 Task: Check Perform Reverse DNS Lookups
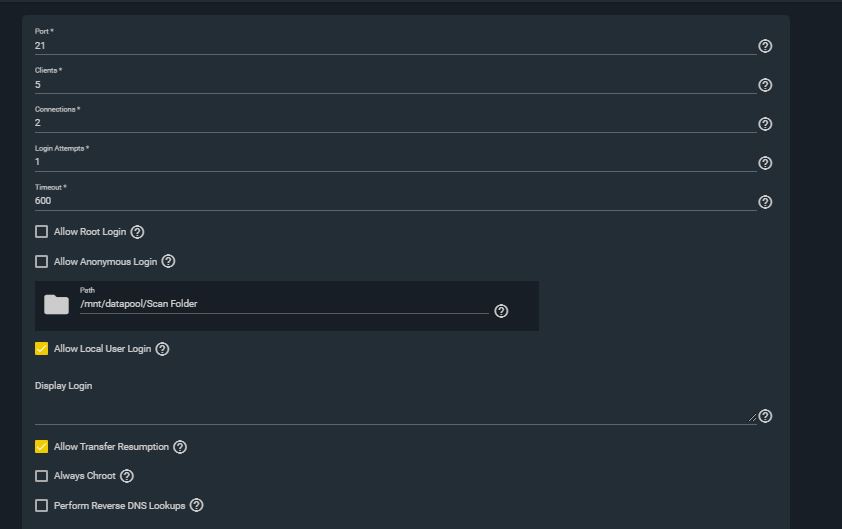41,505
